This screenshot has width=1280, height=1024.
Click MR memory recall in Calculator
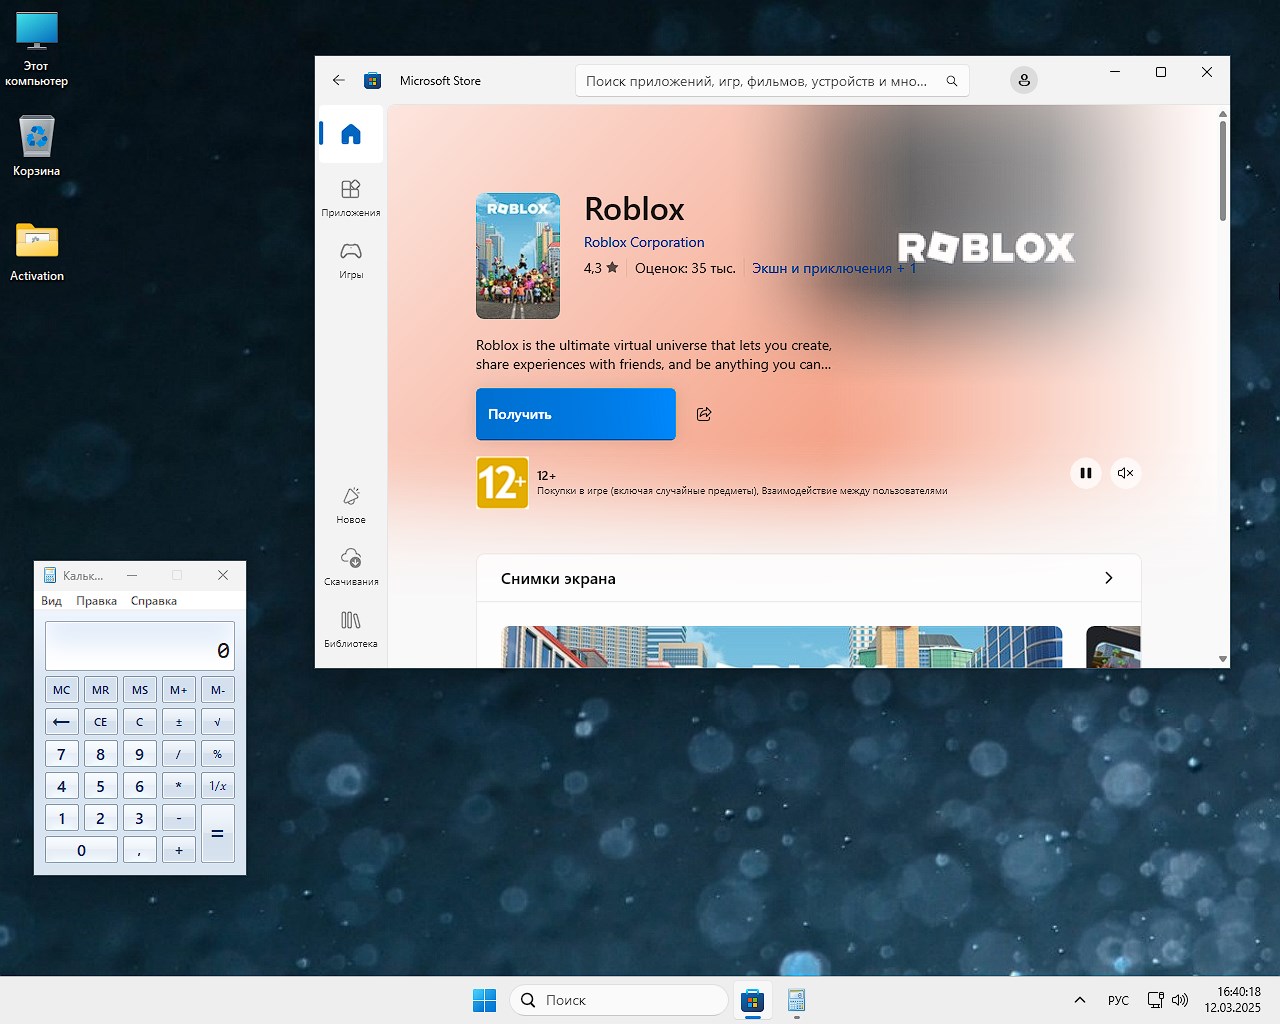(101, 690)
